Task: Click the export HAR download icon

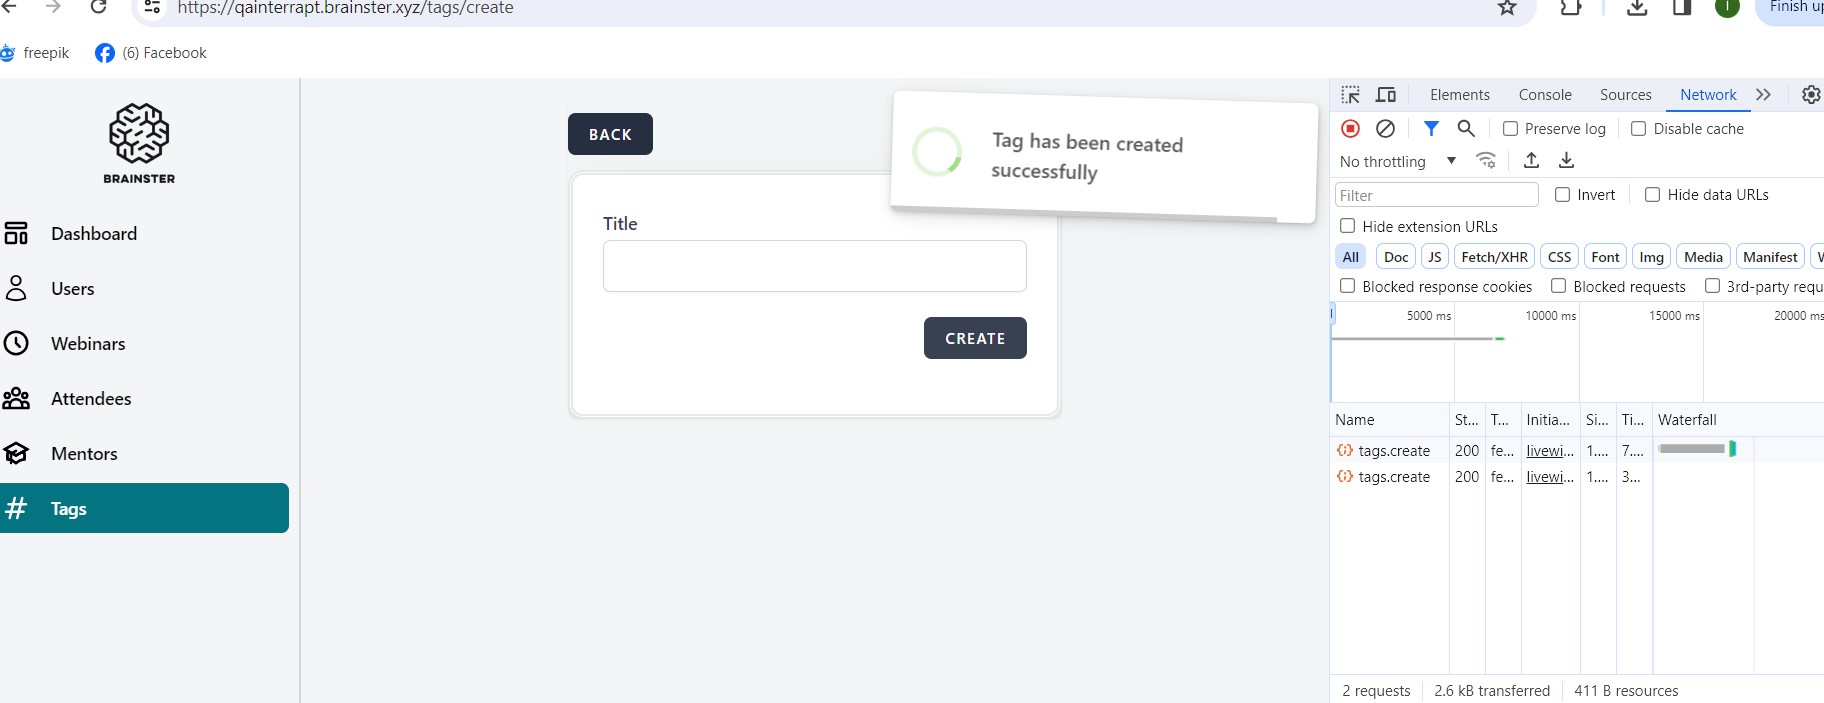Action: (x=1567, y=160)
